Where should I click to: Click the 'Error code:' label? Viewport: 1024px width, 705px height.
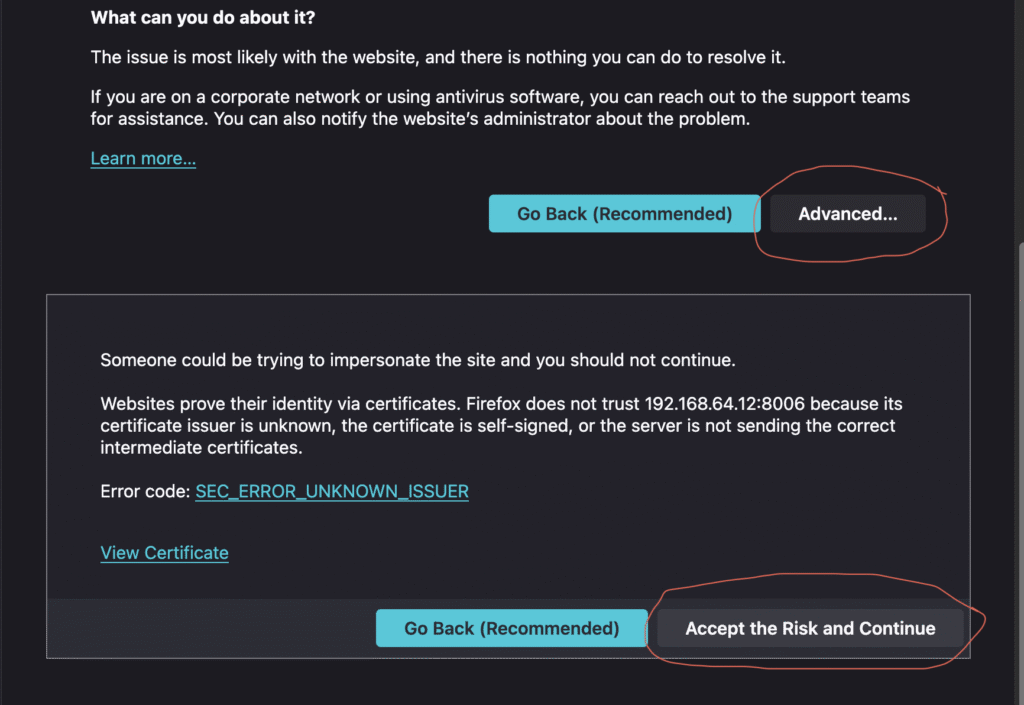pos(145,492)
